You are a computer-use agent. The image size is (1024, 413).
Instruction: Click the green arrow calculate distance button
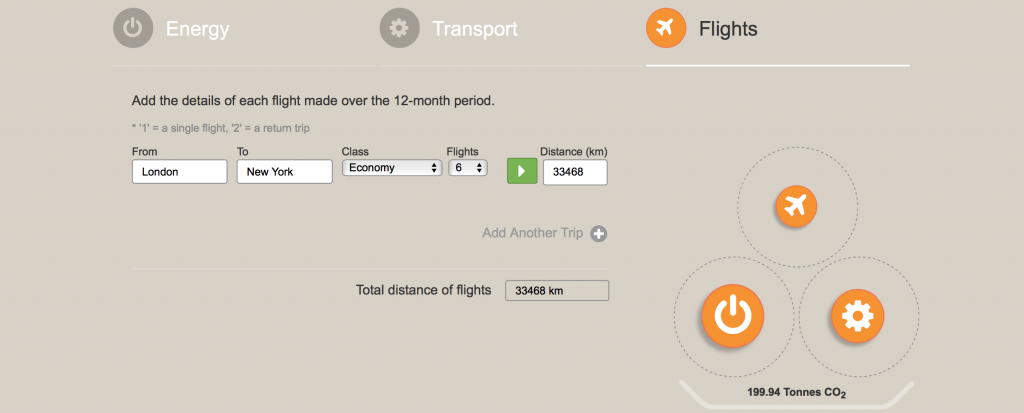click(x=522, y=171)
